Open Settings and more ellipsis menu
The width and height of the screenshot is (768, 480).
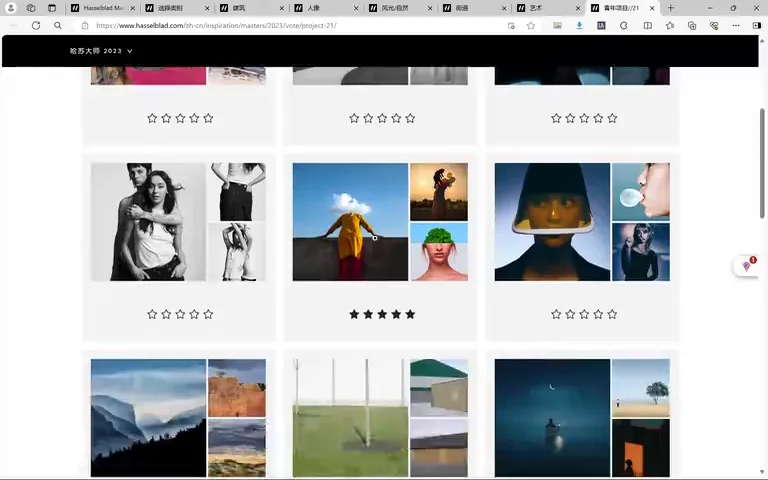coord(736,25)
